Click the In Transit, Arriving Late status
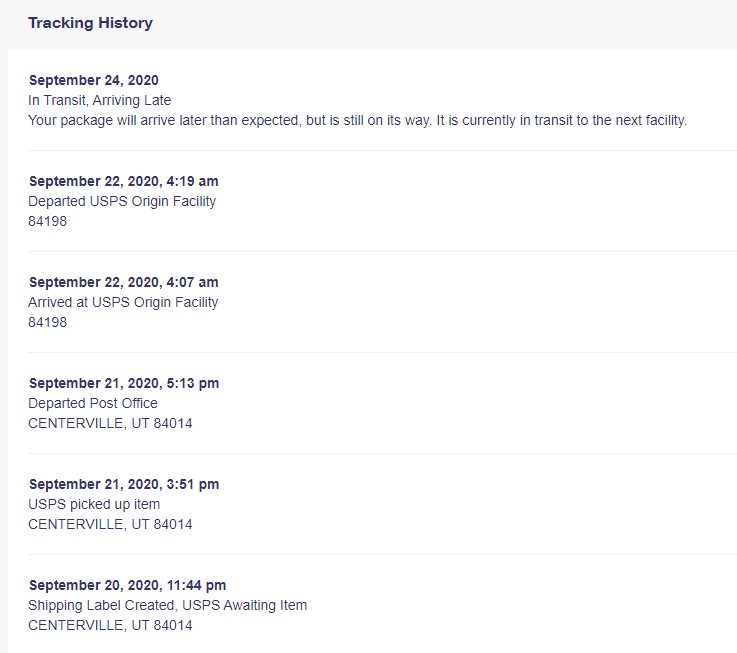The width and height of the screenshot is (737, 653). pos(100,100)
